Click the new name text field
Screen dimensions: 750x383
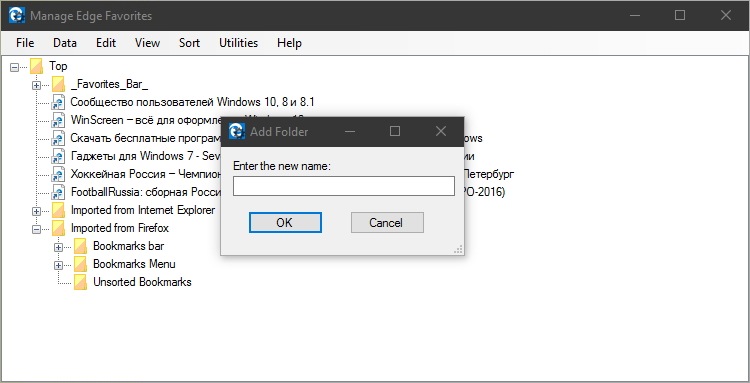click(x=344, y=186)
